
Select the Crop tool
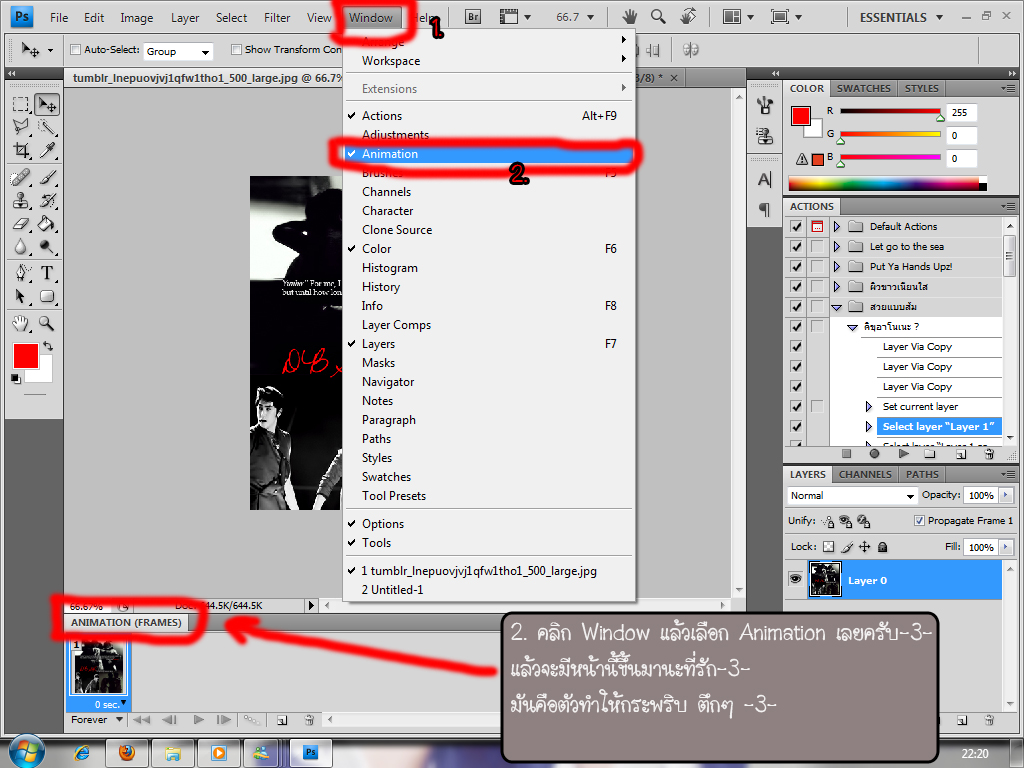click(x=22, y=150)
